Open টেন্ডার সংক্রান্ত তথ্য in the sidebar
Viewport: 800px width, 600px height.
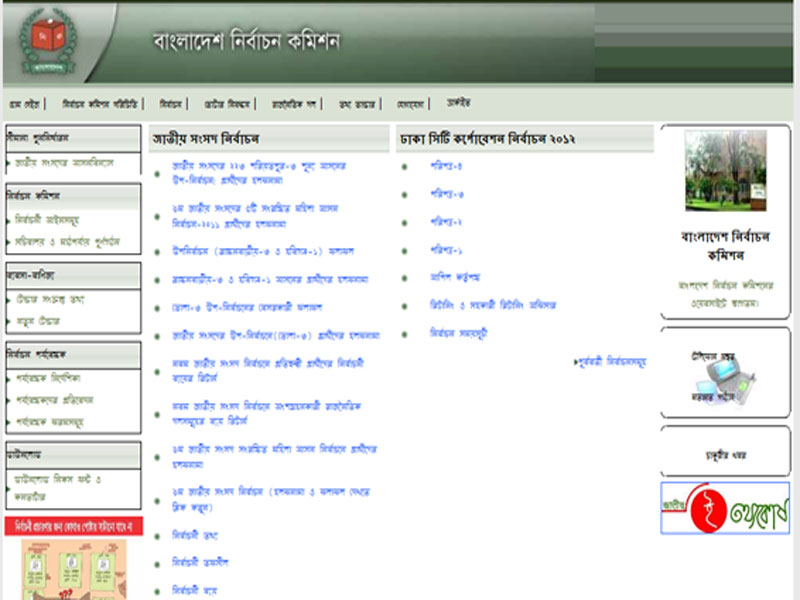49,299
